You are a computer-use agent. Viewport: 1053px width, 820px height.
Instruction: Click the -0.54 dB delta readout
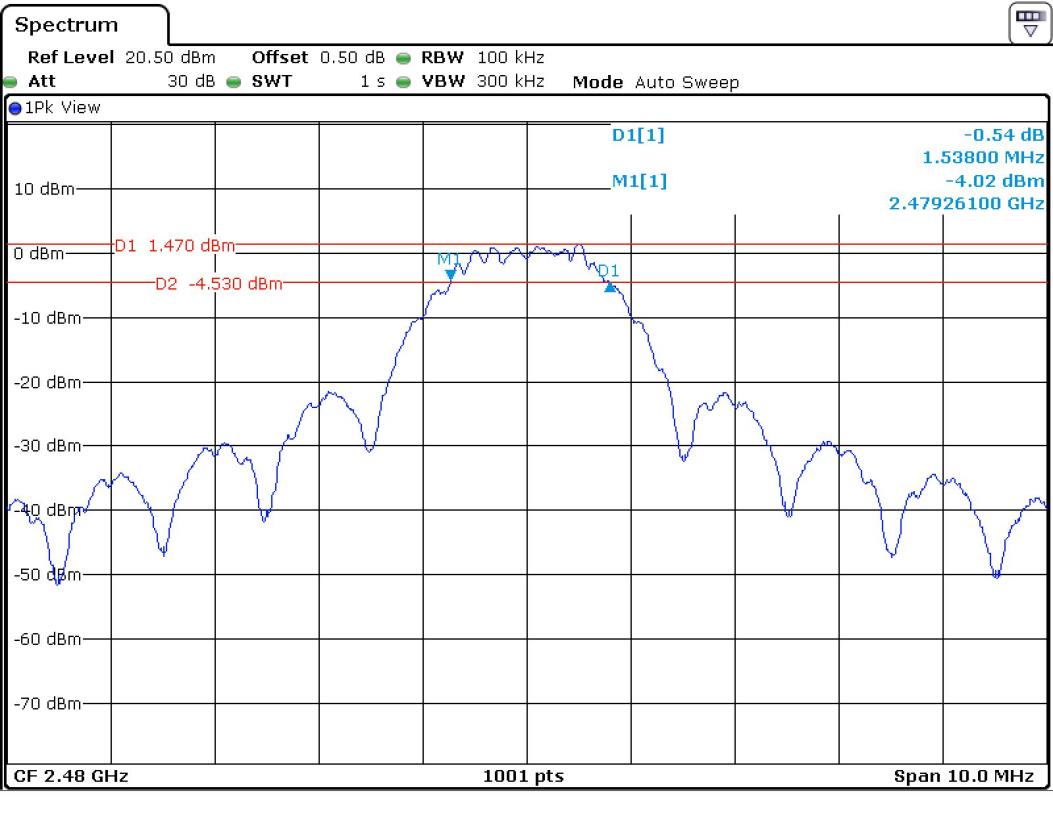click(1003, 135)
